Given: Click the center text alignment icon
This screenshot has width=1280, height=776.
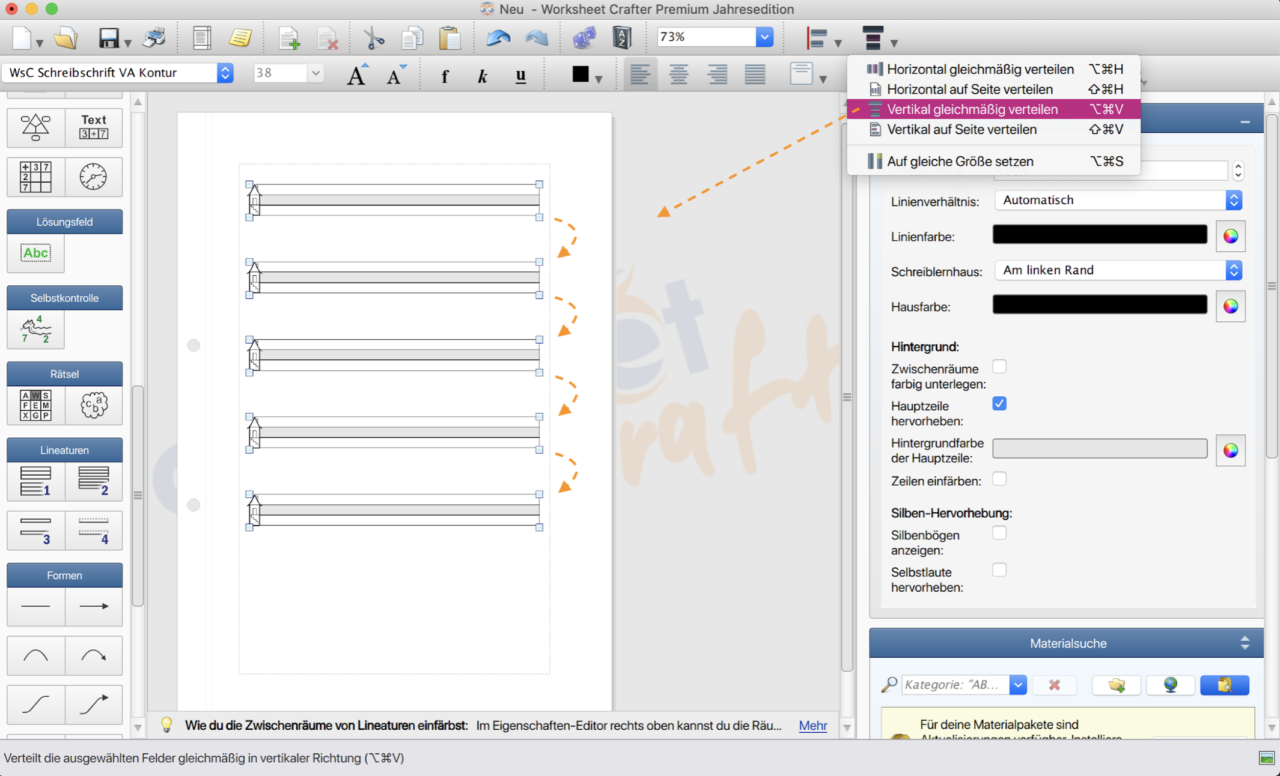Looking at the screenshot, I should pos(679,74).
